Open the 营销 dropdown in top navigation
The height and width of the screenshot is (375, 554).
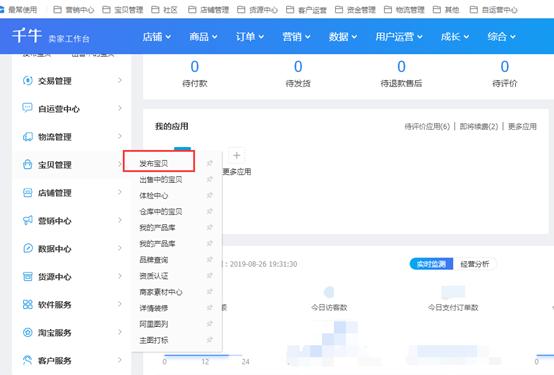click(x=296, y=36)
